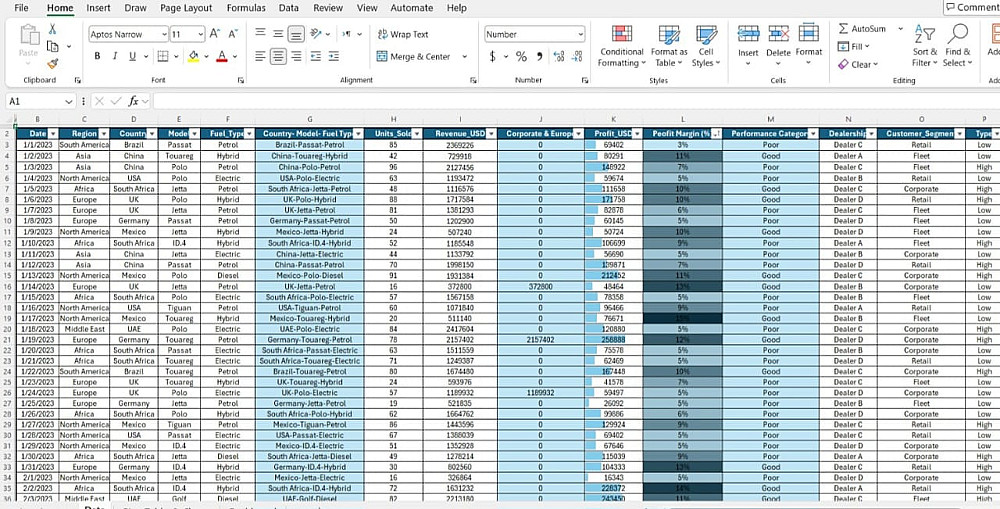Viewport: 1000px width, 509px height.
Task: Open the Number format dropdown
Action: [x=580, y=34]
